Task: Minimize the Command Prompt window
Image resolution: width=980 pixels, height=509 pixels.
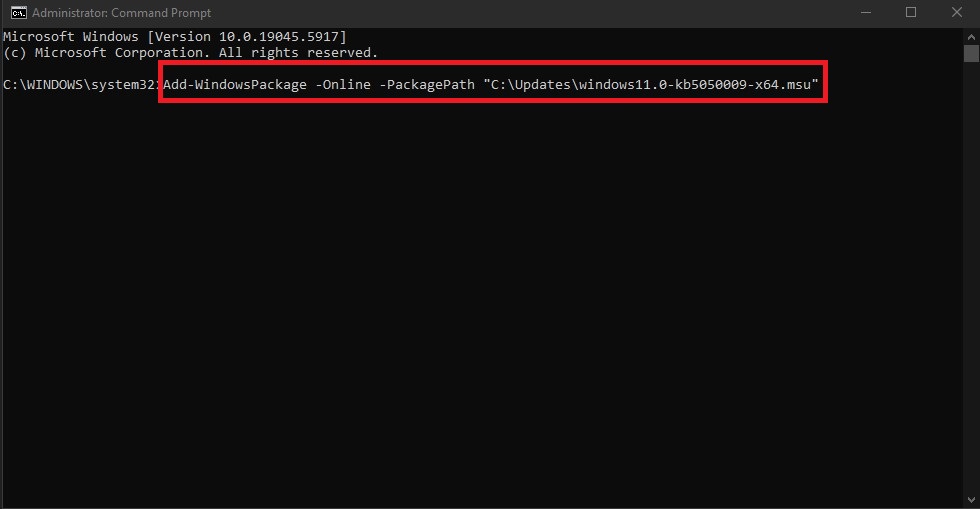Action: 864,13
